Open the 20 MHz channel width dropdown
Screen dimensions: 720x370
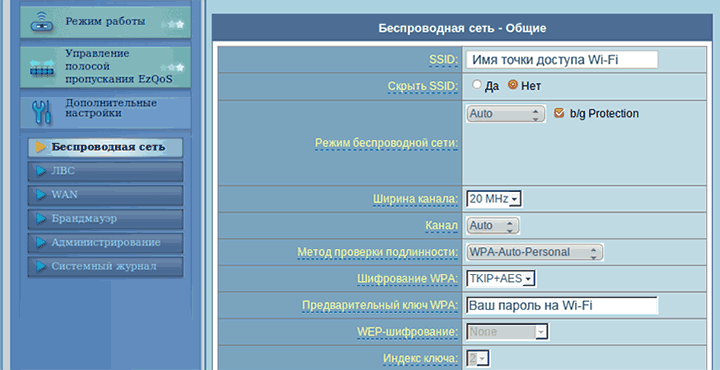point(494,199)
